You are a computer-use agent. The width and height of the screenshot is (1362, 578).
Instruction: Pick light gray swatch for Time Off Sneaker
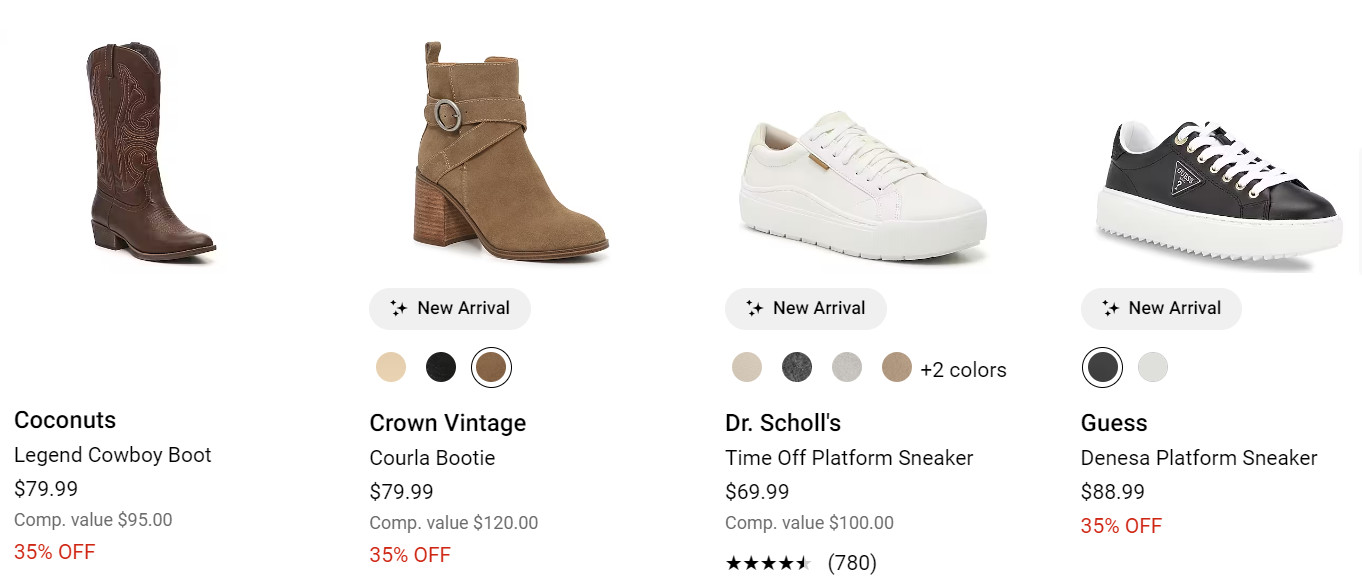click(x=847, y=367)
